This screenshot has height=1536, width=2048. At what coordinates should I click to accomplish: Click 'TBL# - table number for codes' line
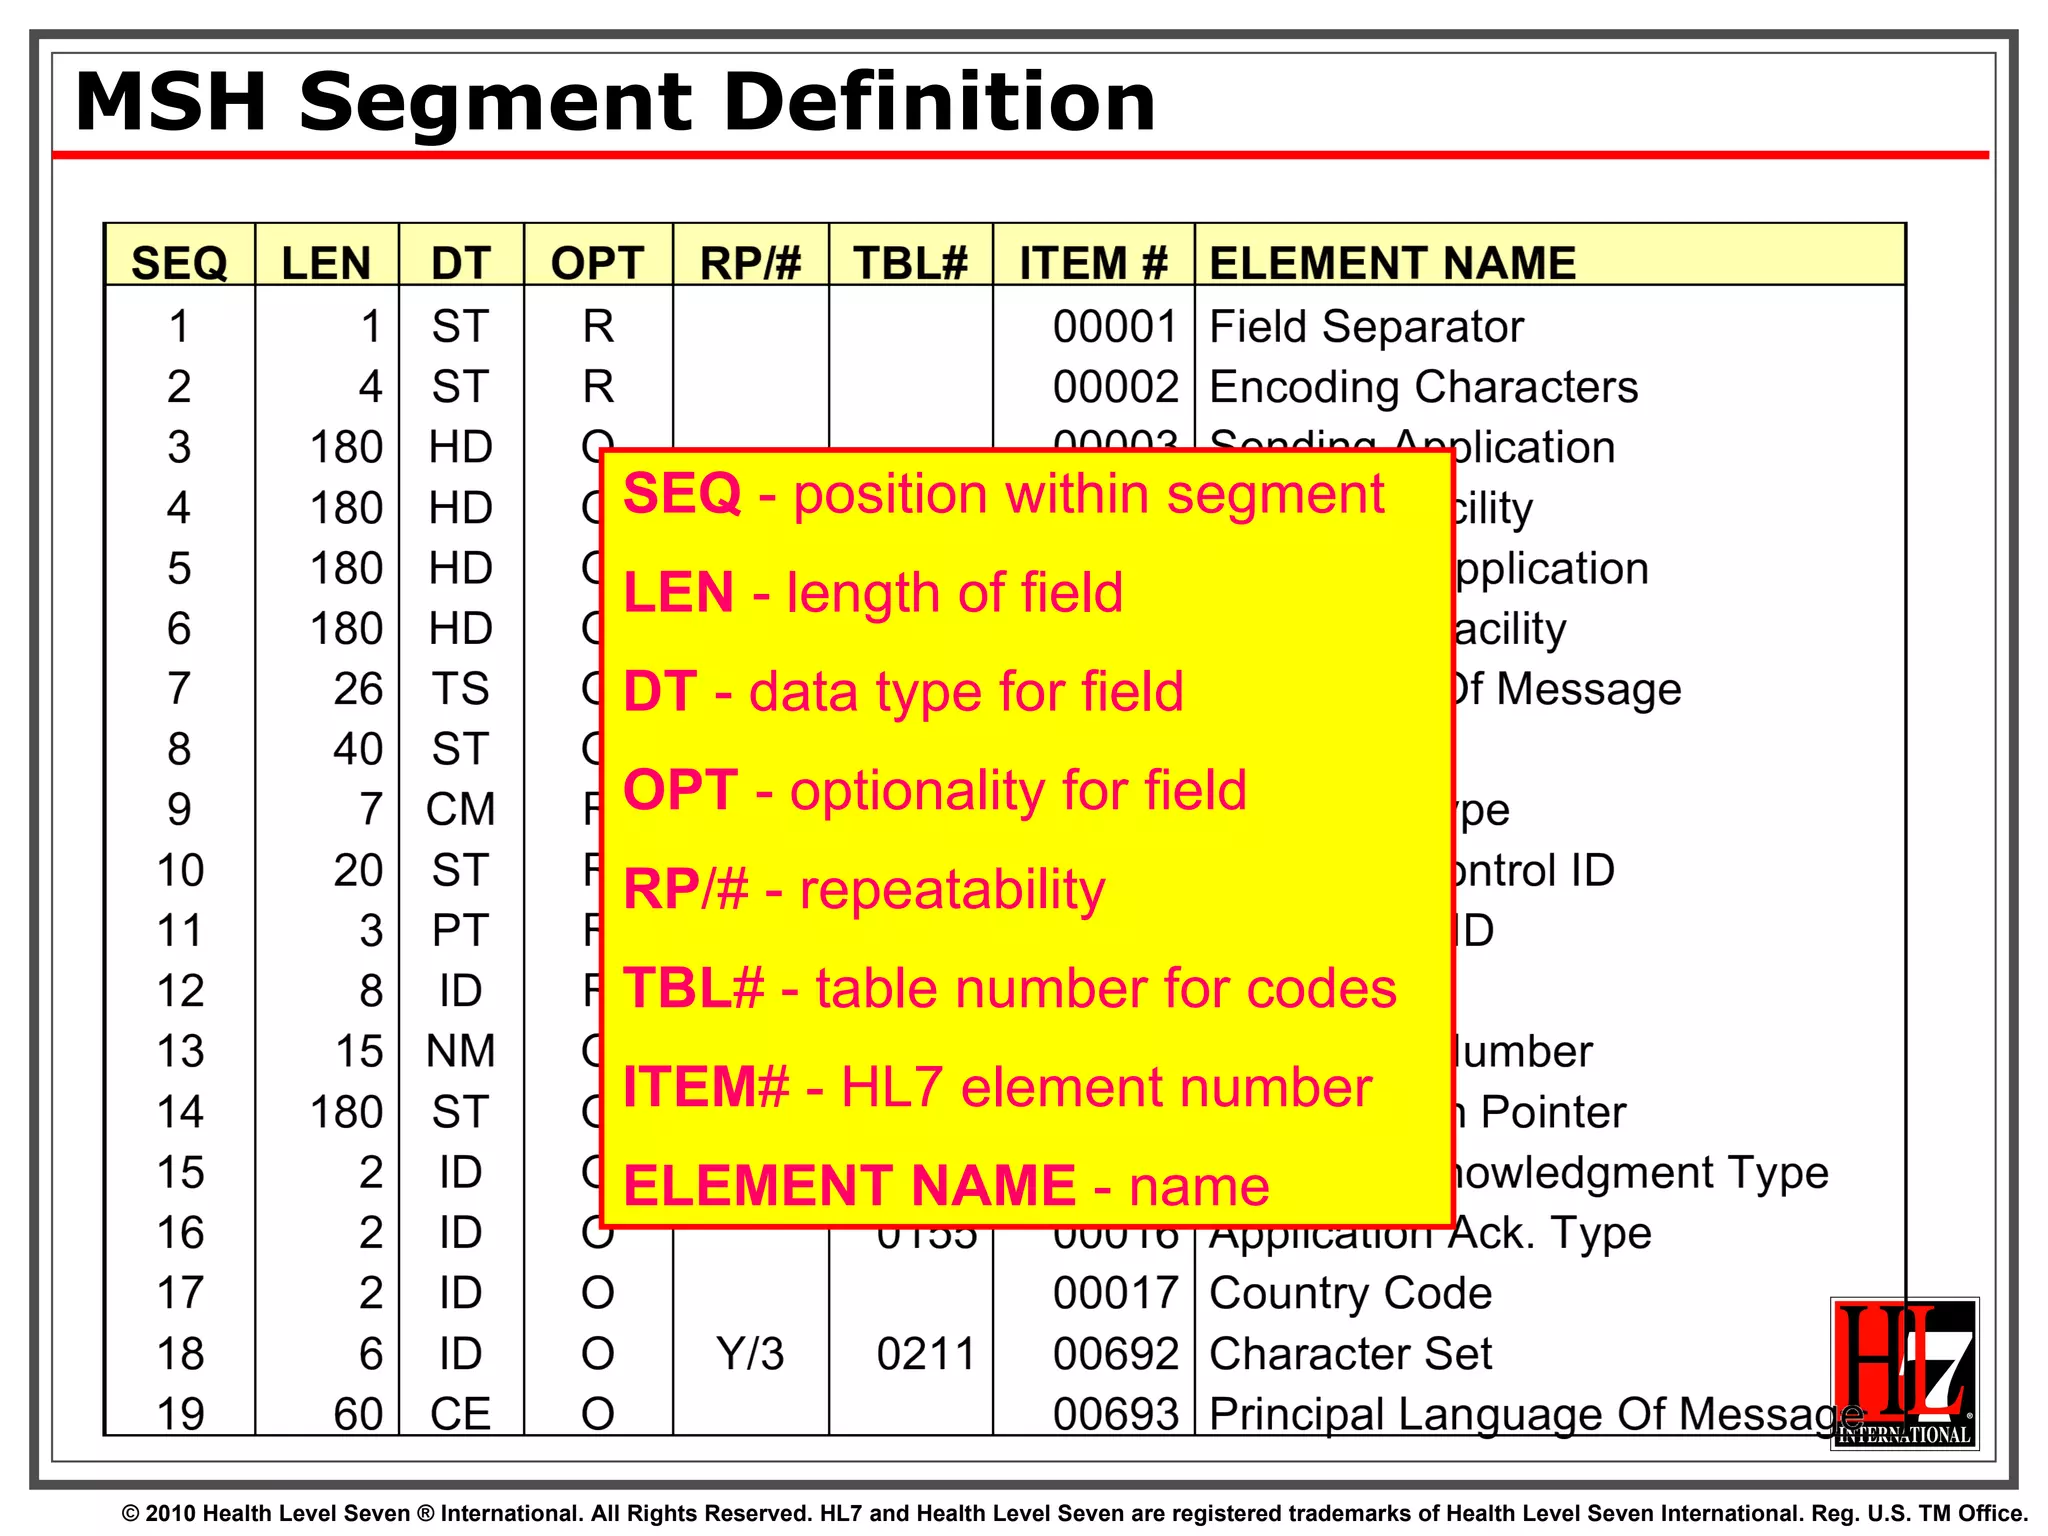pos(1009,989)
